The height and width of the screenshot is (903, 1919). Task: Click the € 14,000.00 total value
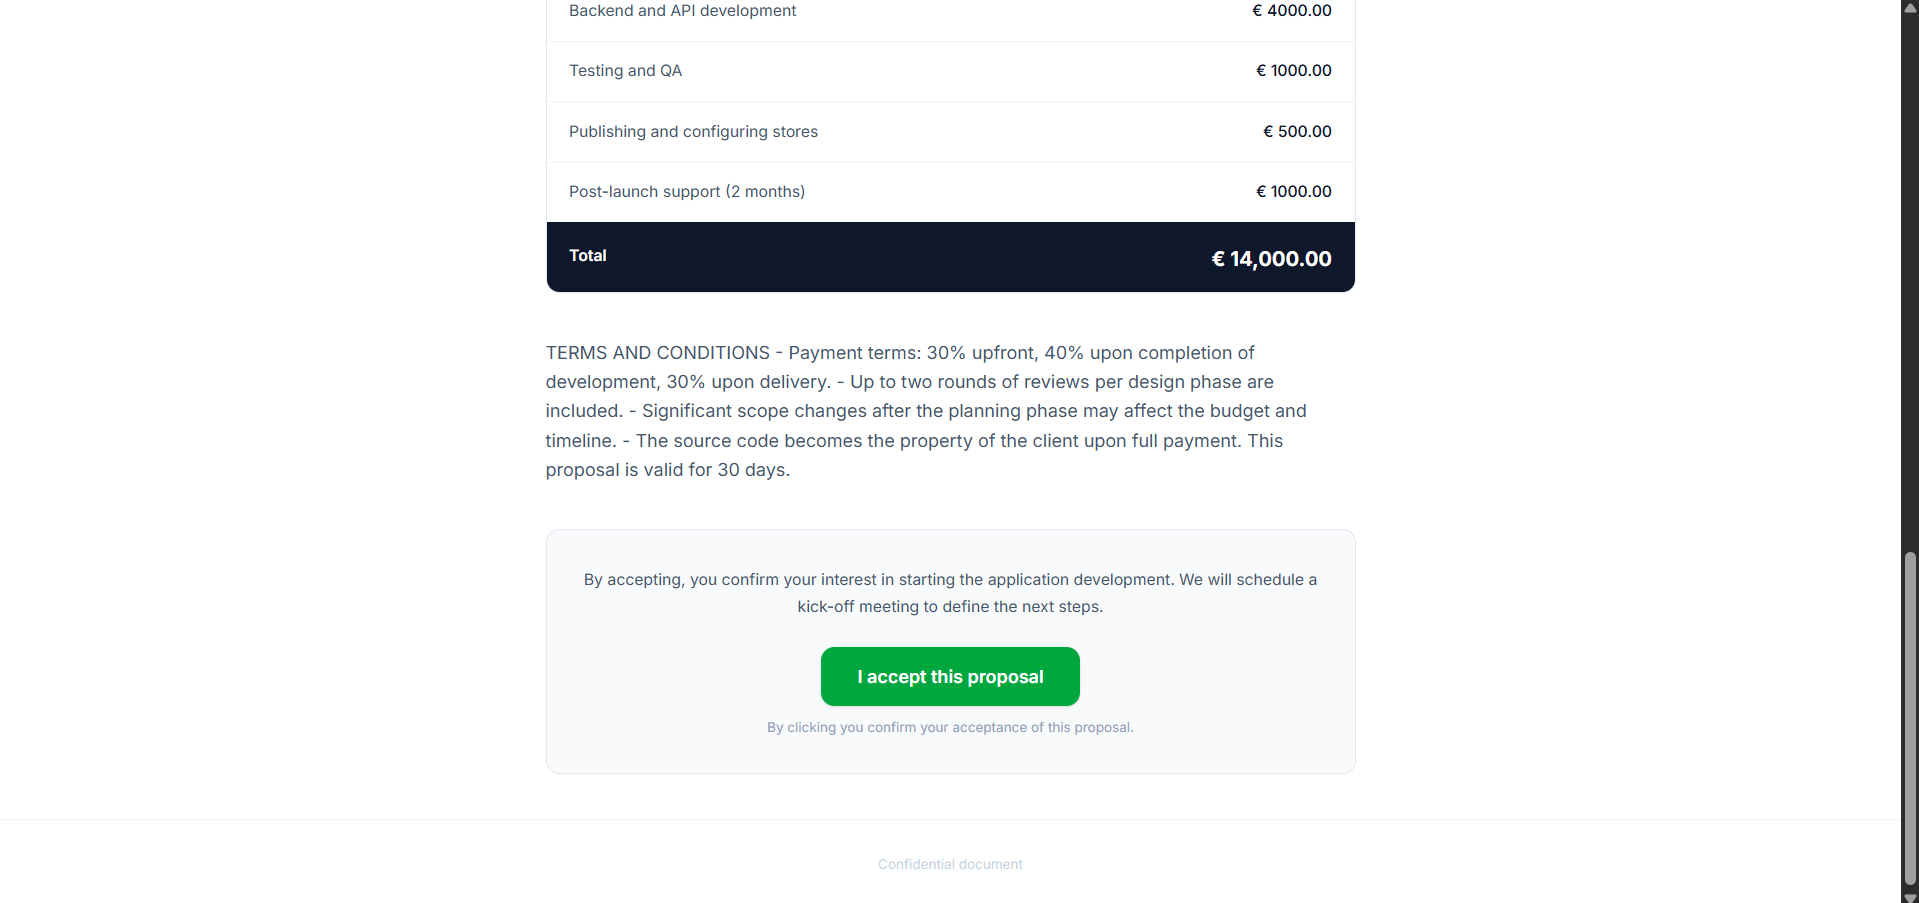tap(1270, 258)
